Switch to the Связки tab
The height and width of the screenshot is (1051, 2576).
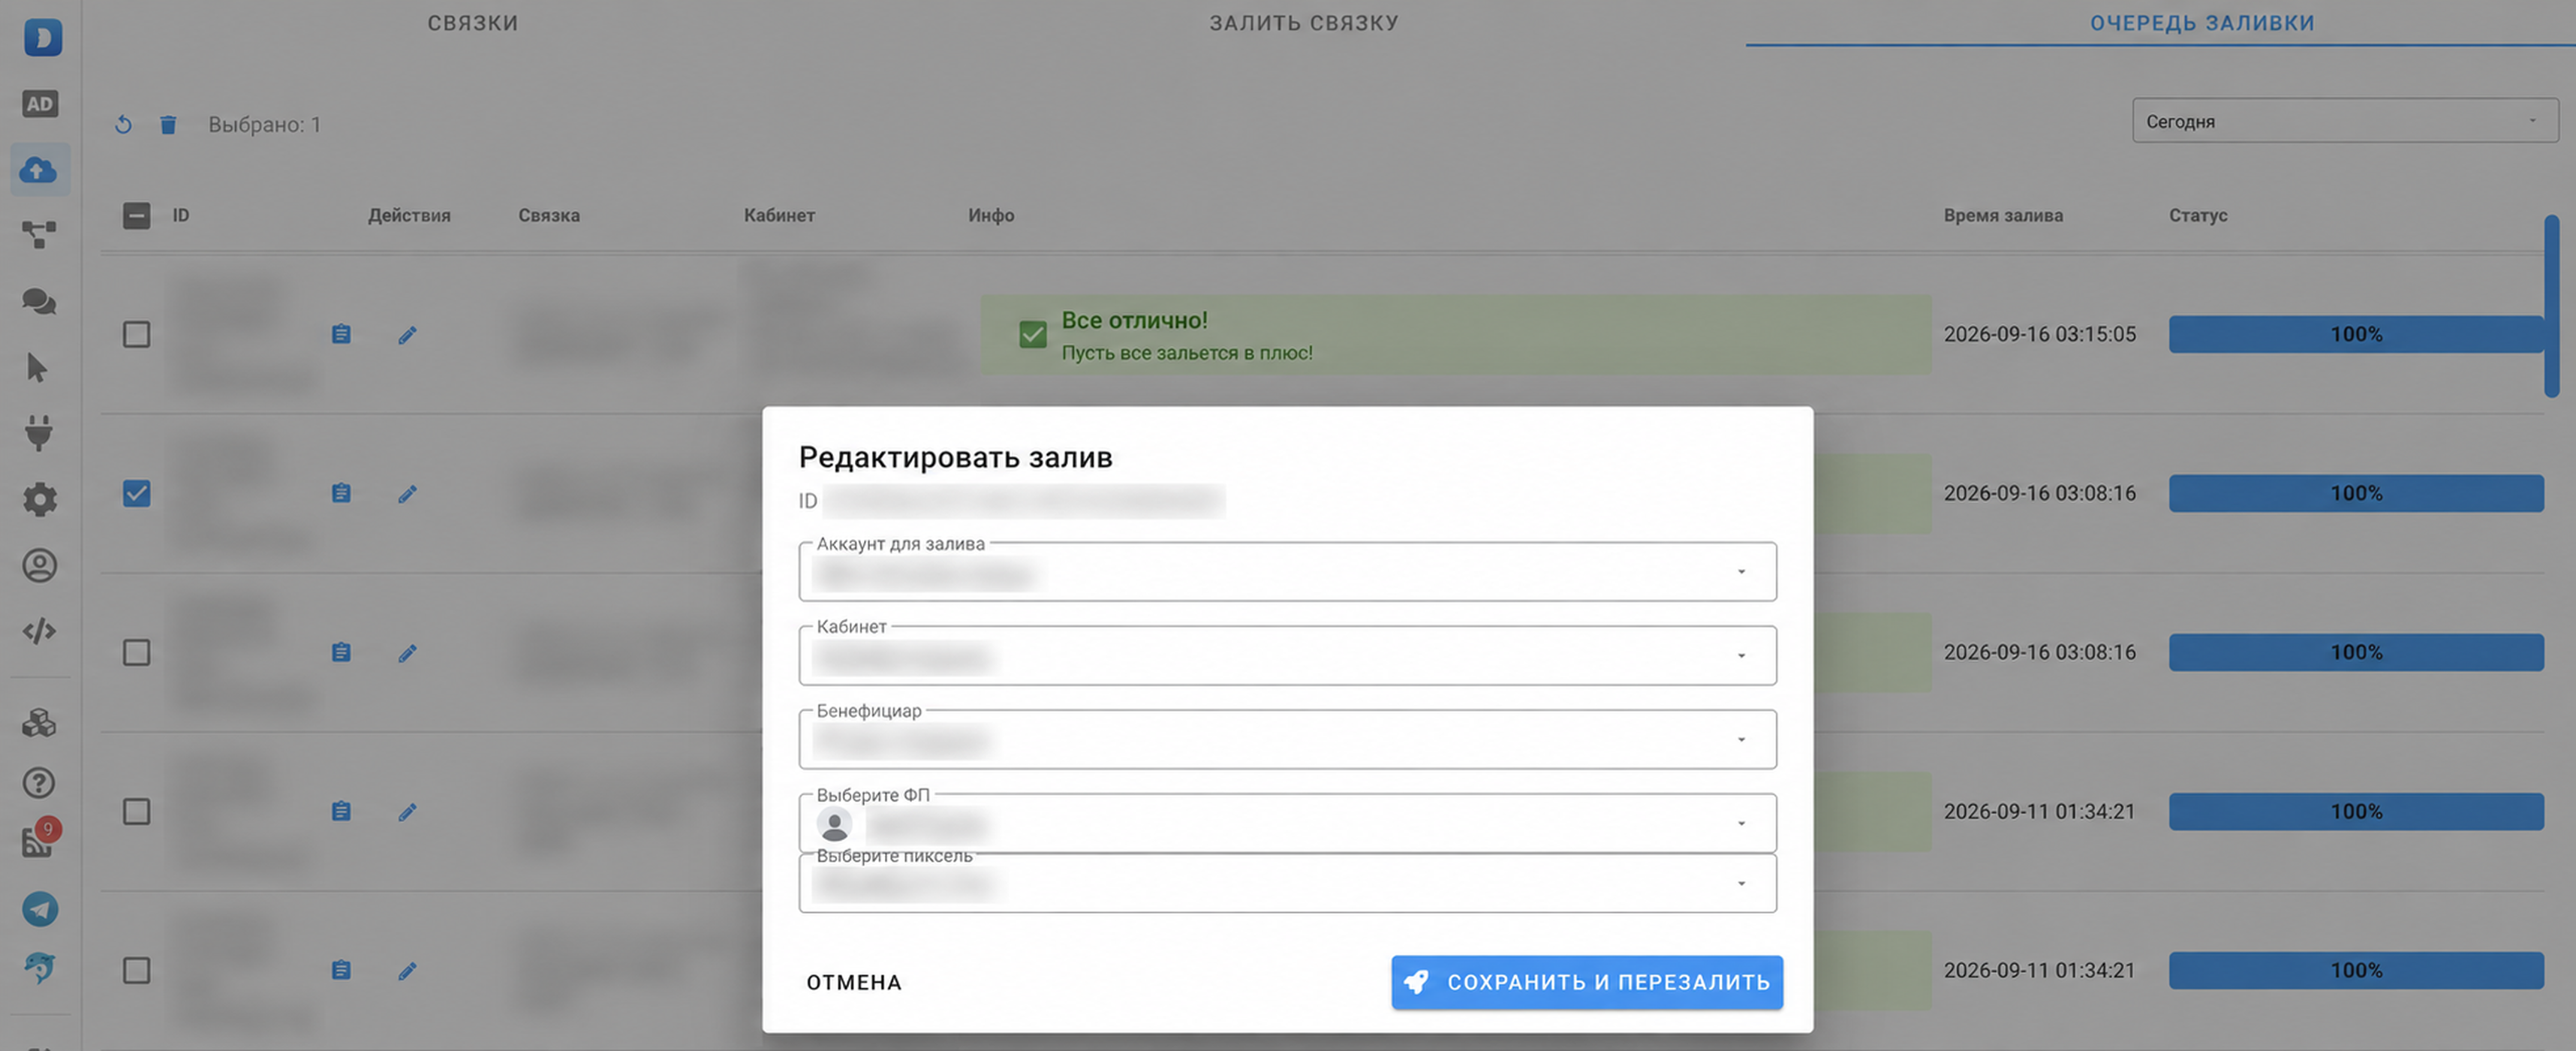(473, 23)
